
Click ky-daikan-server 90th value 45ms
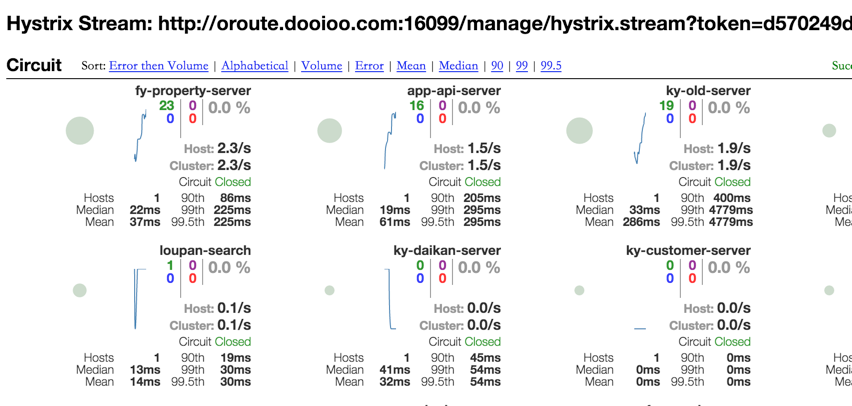click(486, 358)
